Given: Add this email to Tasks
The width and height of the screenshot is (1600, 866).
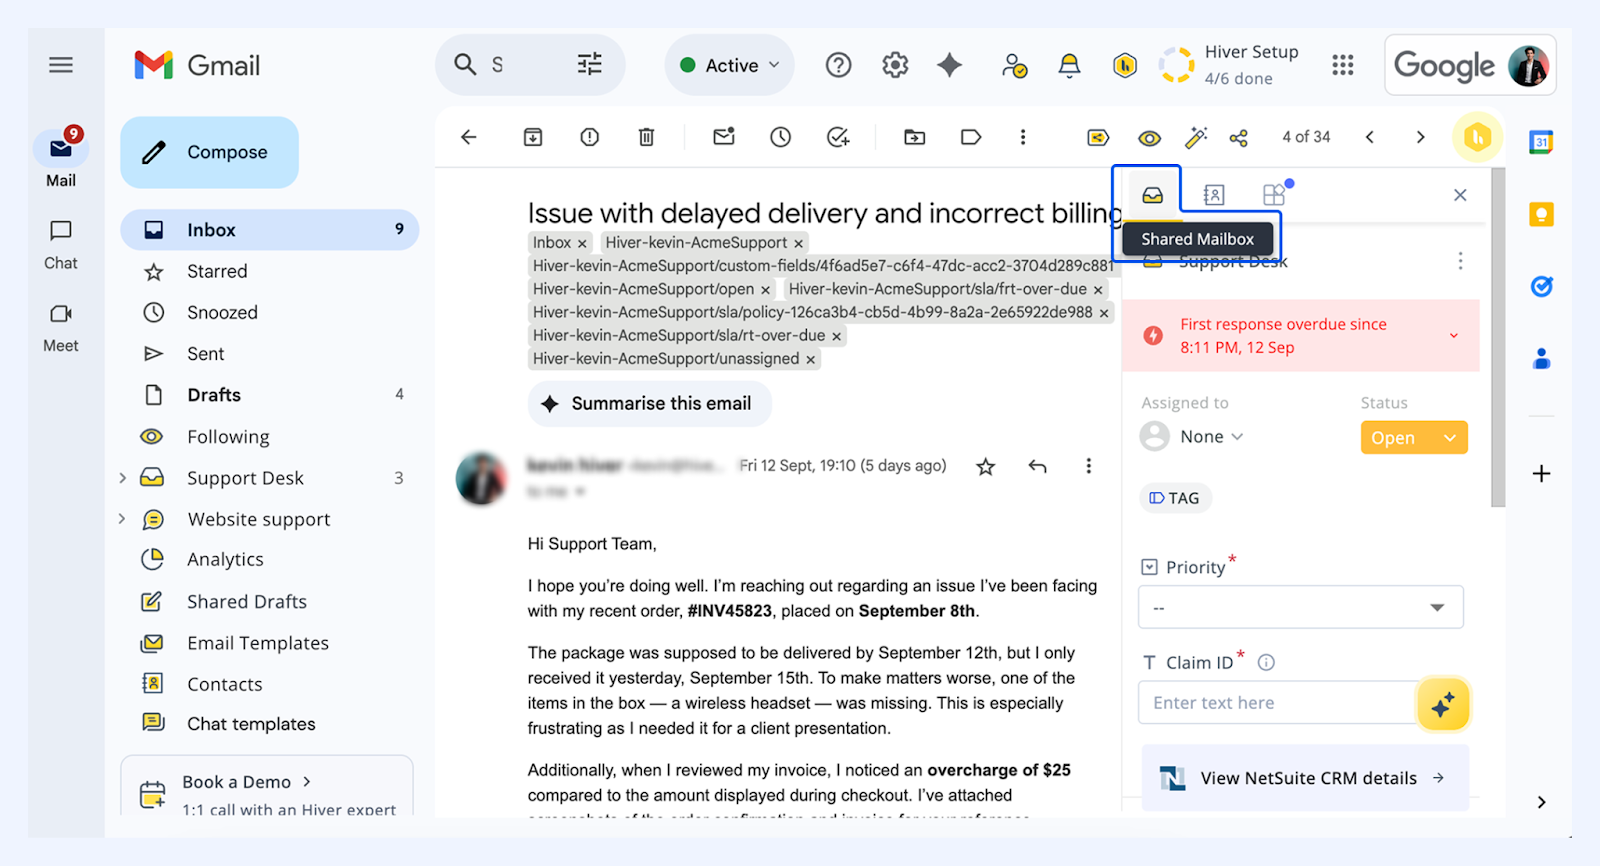Looking at the screenshot, I should point(838,137).
